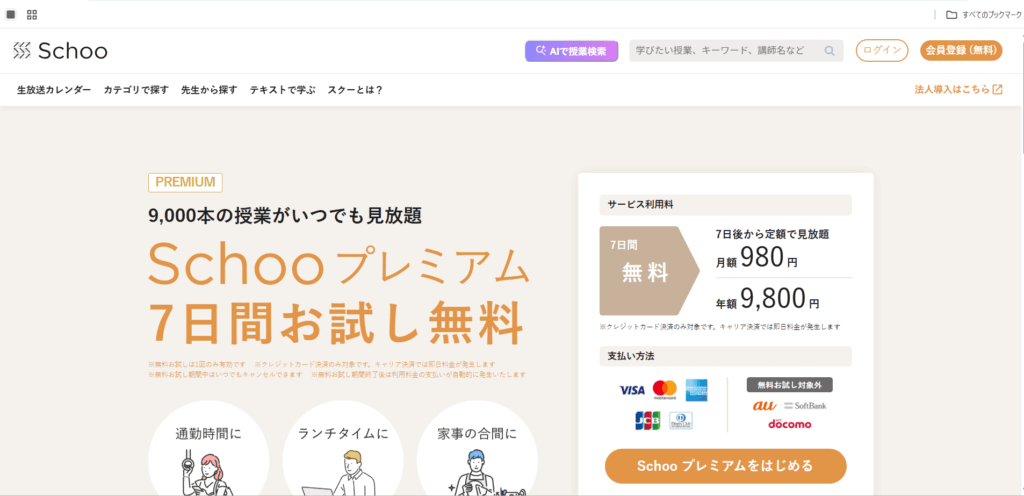The height and width of the screenshot is (496, 1024).
Task: Click the SoftBank logo
Action: click(805, 406)
